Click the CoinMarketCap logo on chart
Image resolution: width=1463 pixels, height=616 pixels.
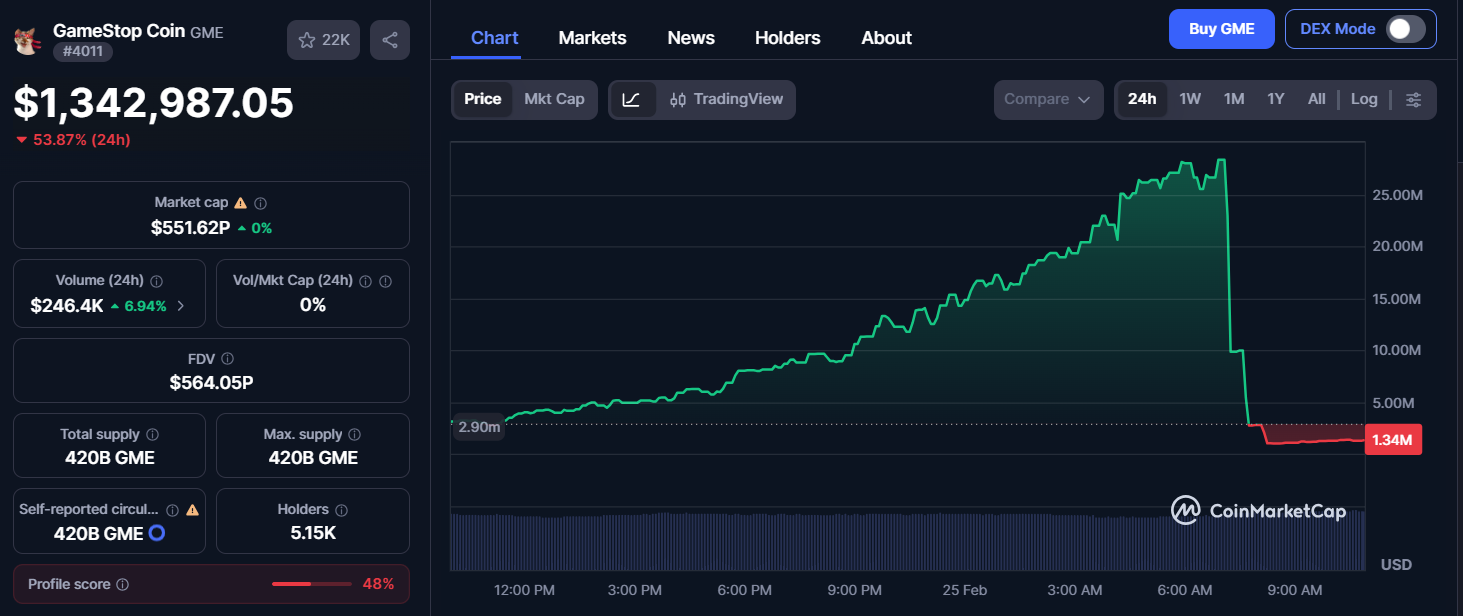[1258, 511]
